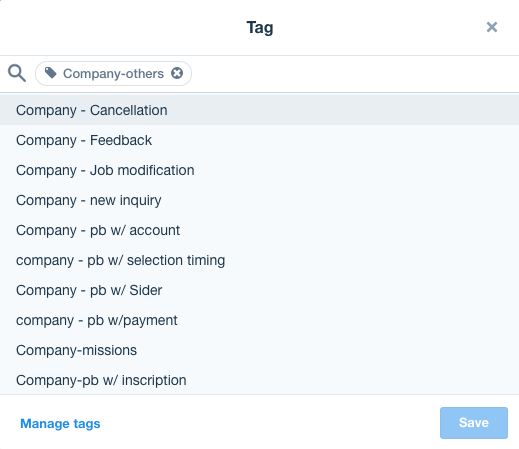The width and height of the screenshot is (519, 449).
Task: Select Company - Feedback tag
Action: (x=259, y=140)
